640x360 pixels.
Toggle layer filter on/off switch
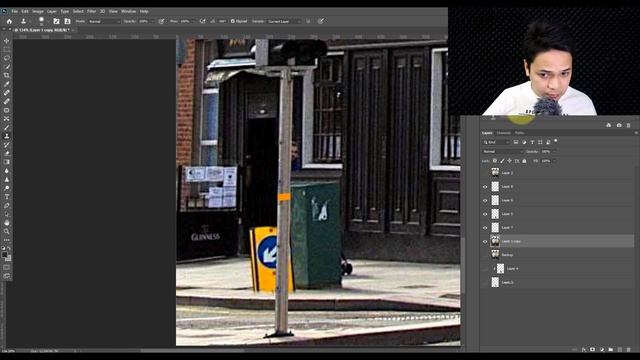click(556, 141)
